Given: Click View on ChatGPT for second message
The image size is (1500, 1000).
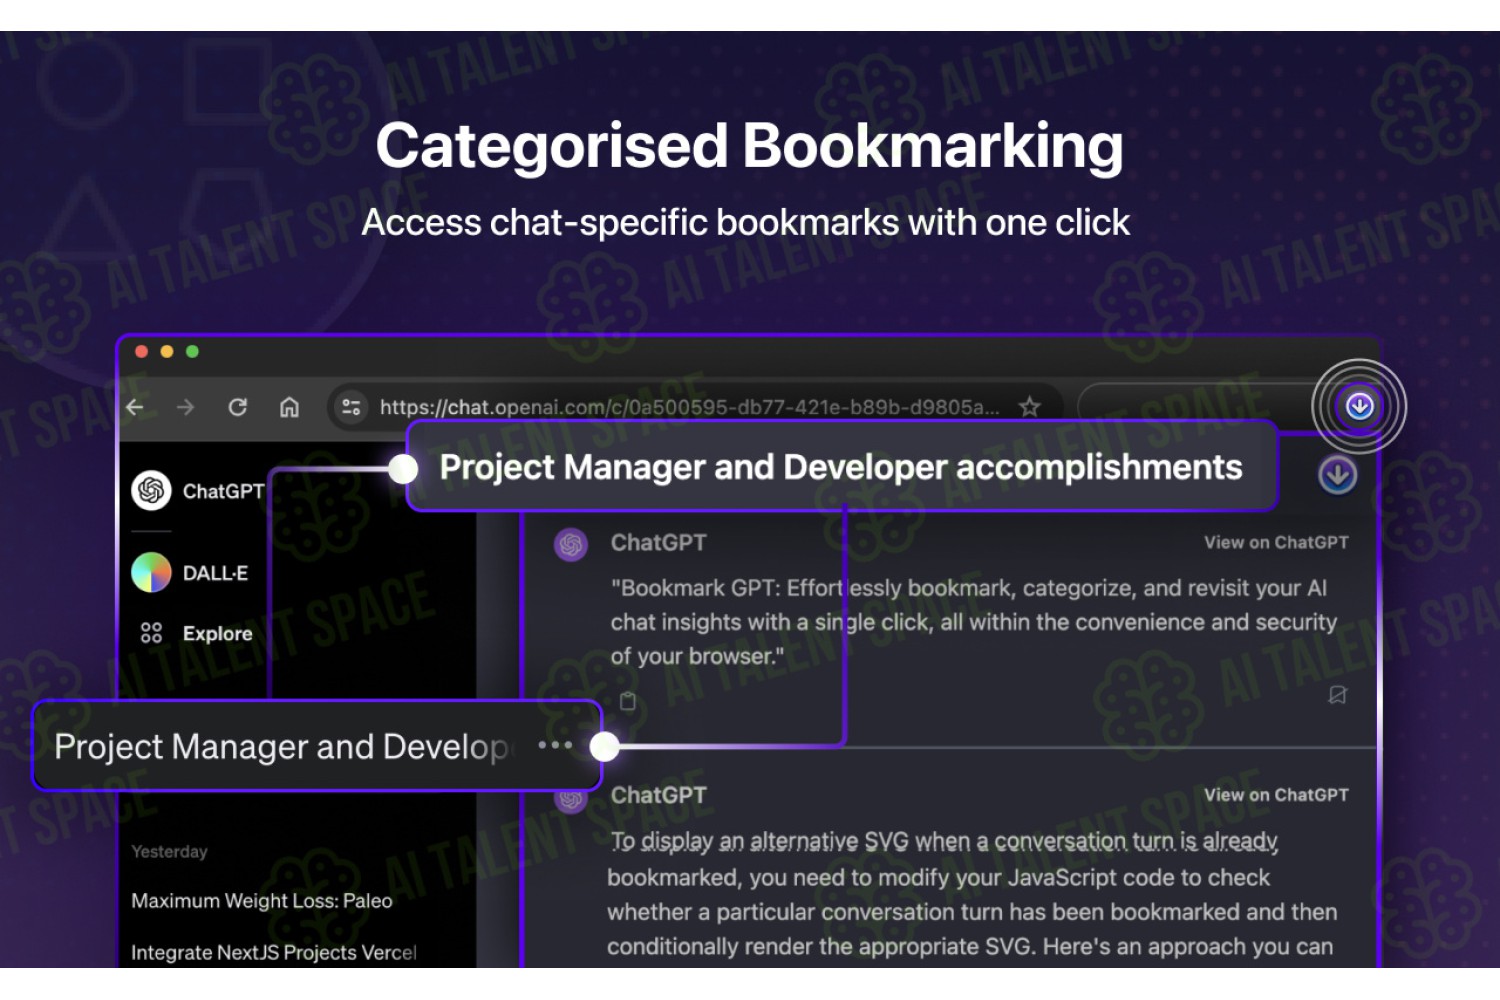Looking at the screenshot, I should [1276, 795].
